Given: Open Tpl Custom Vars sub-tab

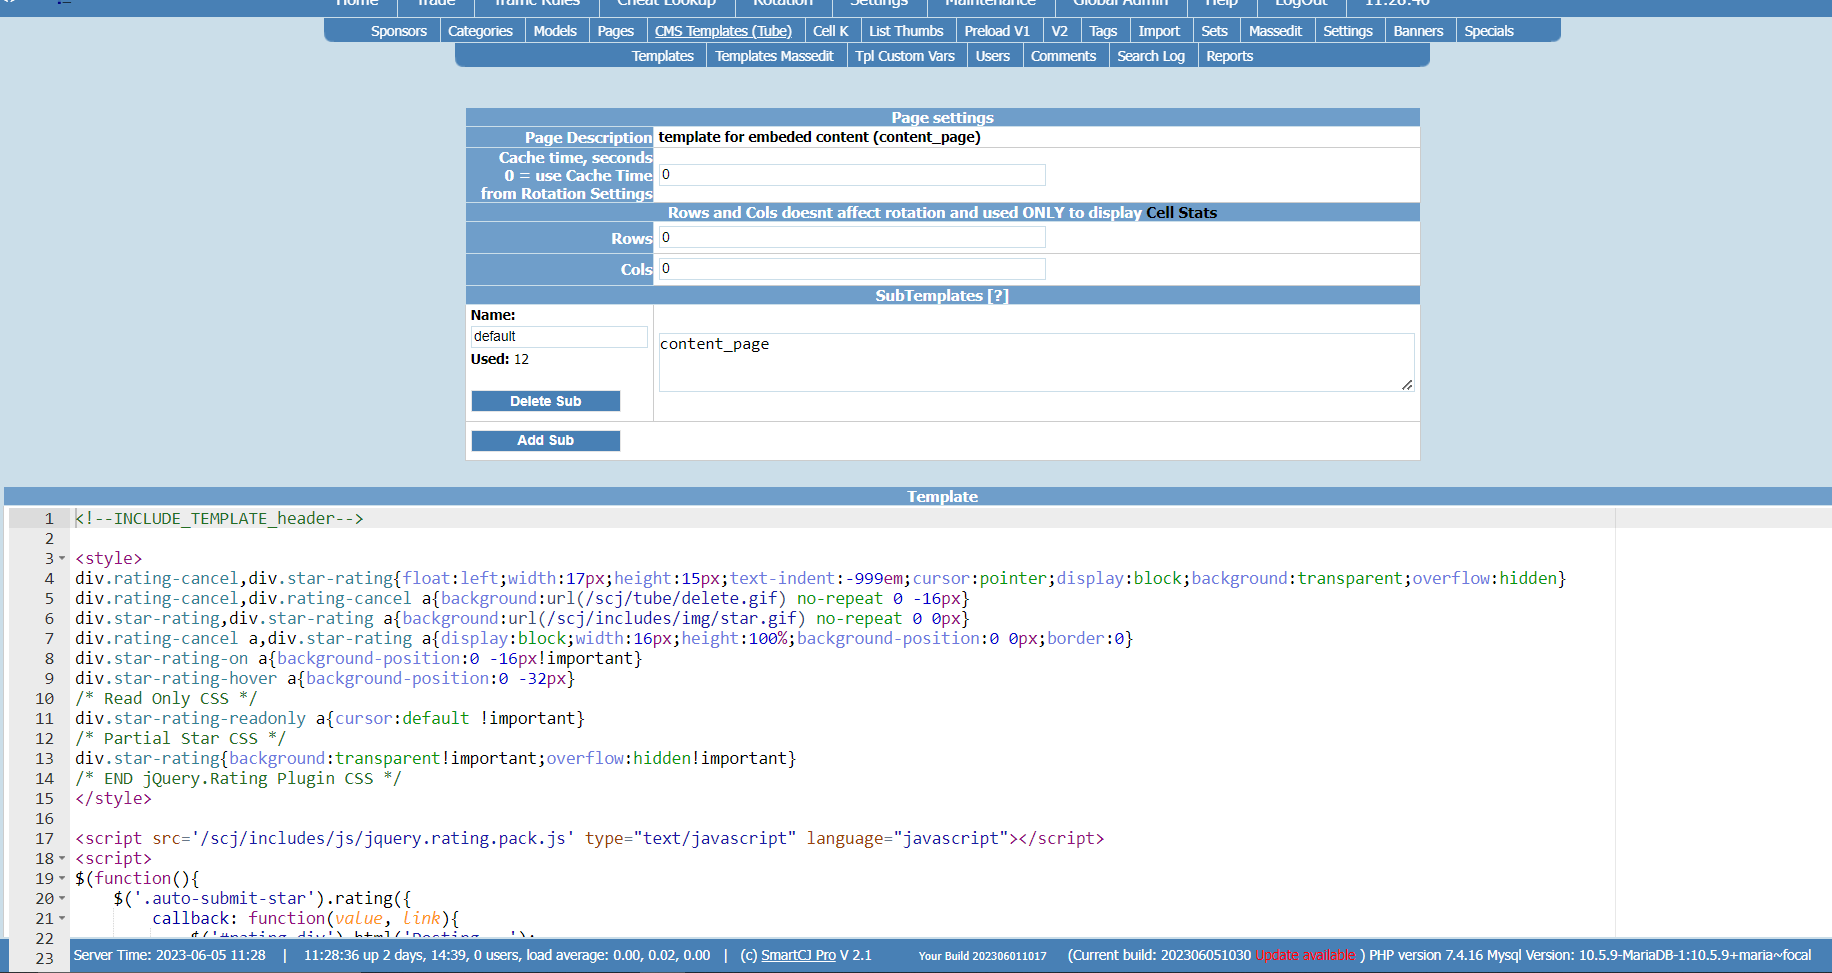Looking at the screenshot, I should (x=905, y=56).
